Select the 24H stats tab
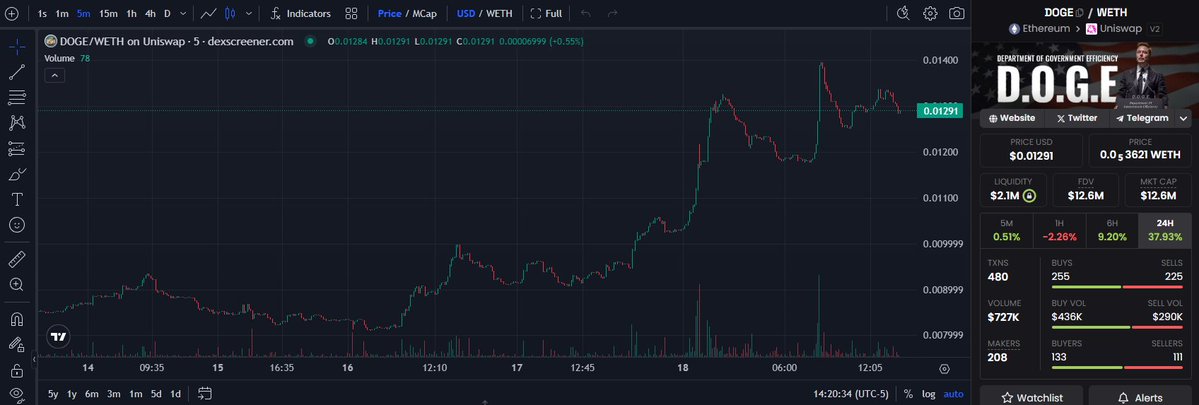The height and width of the screenshot is (405, 1199). (x=1165, y=230)
